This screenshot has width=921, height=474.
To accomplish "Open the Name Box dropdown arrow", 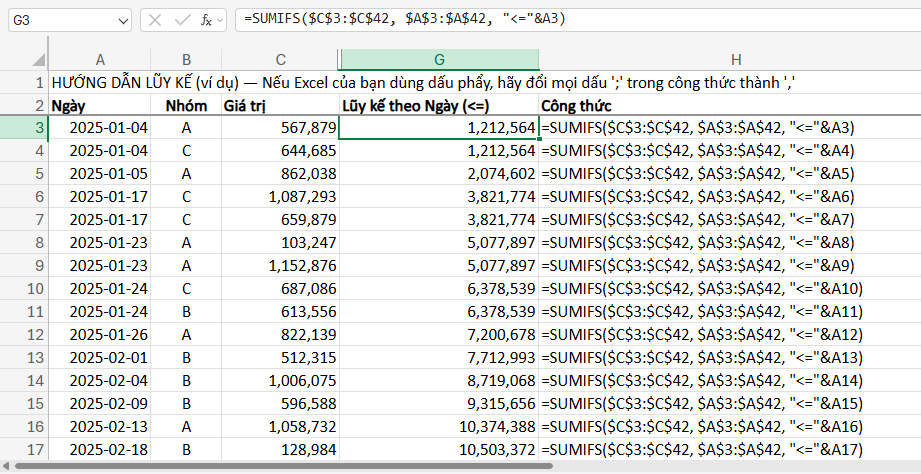I will click(x=123, y=21).
